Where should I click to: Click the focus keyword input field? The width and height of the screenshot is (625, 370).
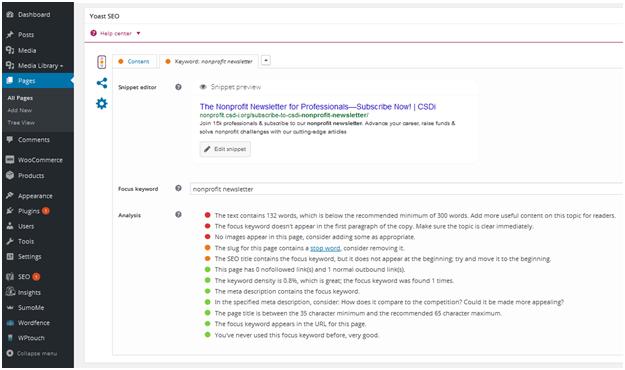[407, 189]
